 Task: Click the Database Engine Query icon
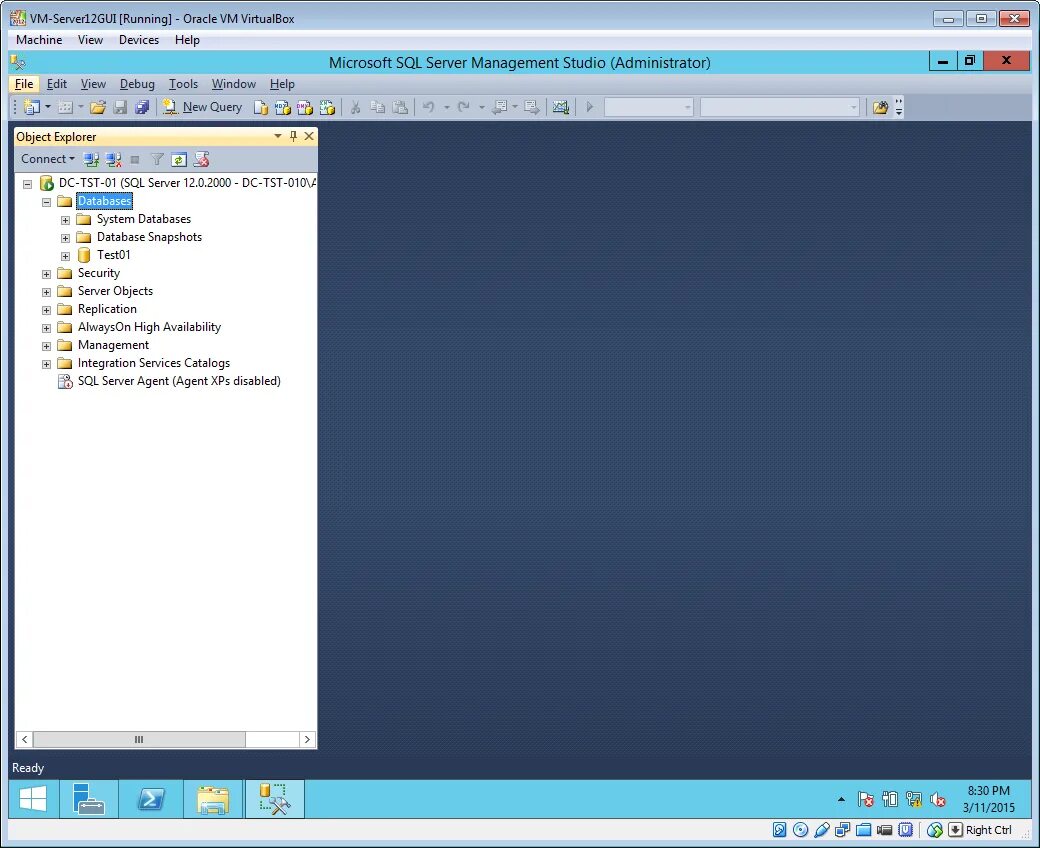coord(261,107)
